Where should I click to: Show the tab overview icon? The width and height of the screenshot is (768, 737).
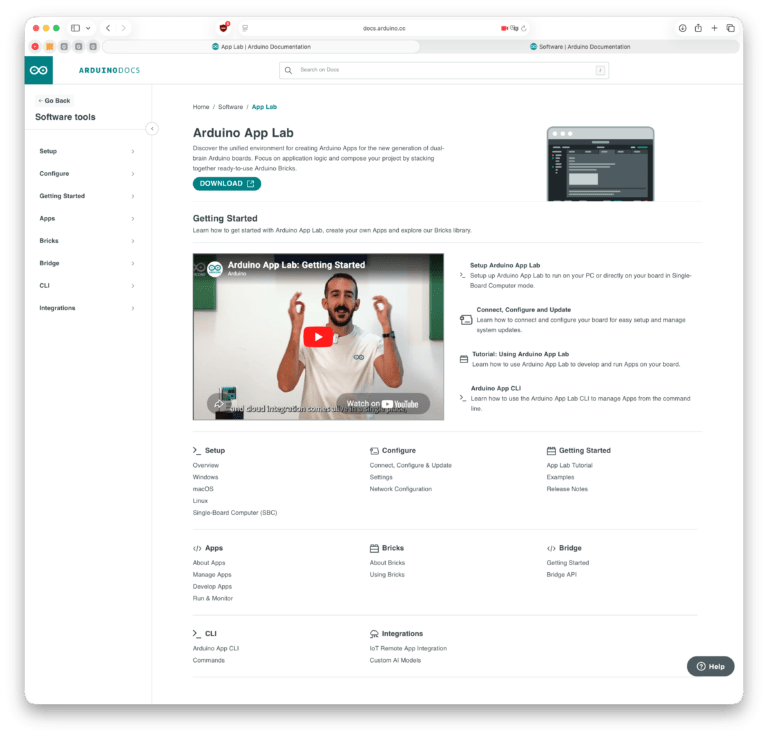[730, 28]
